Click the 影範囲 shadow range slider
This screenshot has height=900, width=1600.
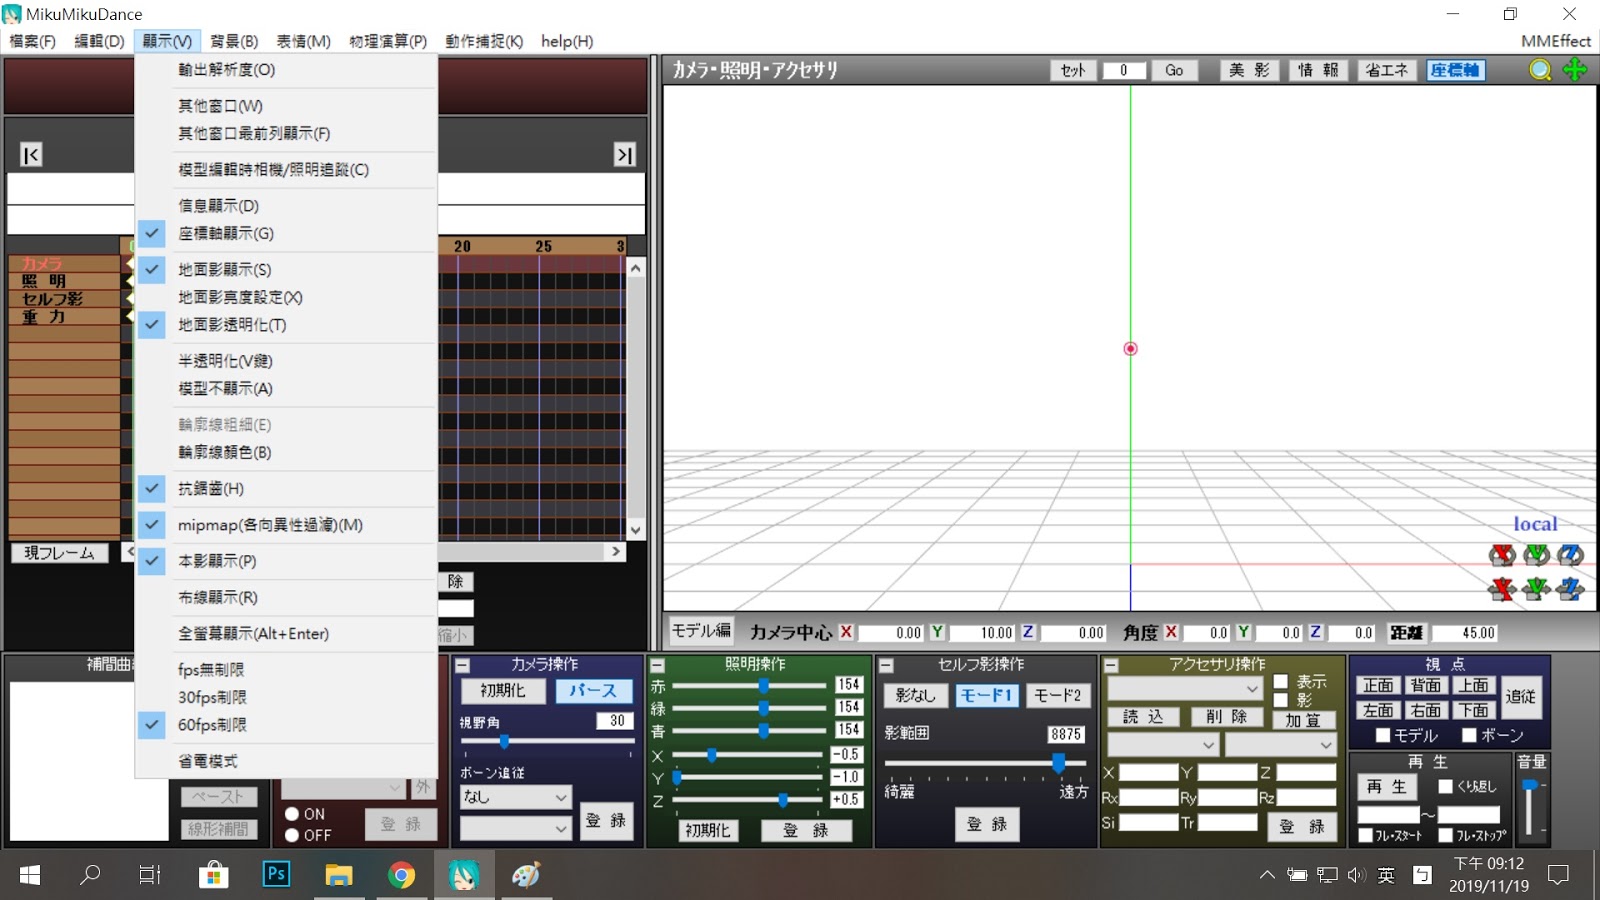click(984, 764)
